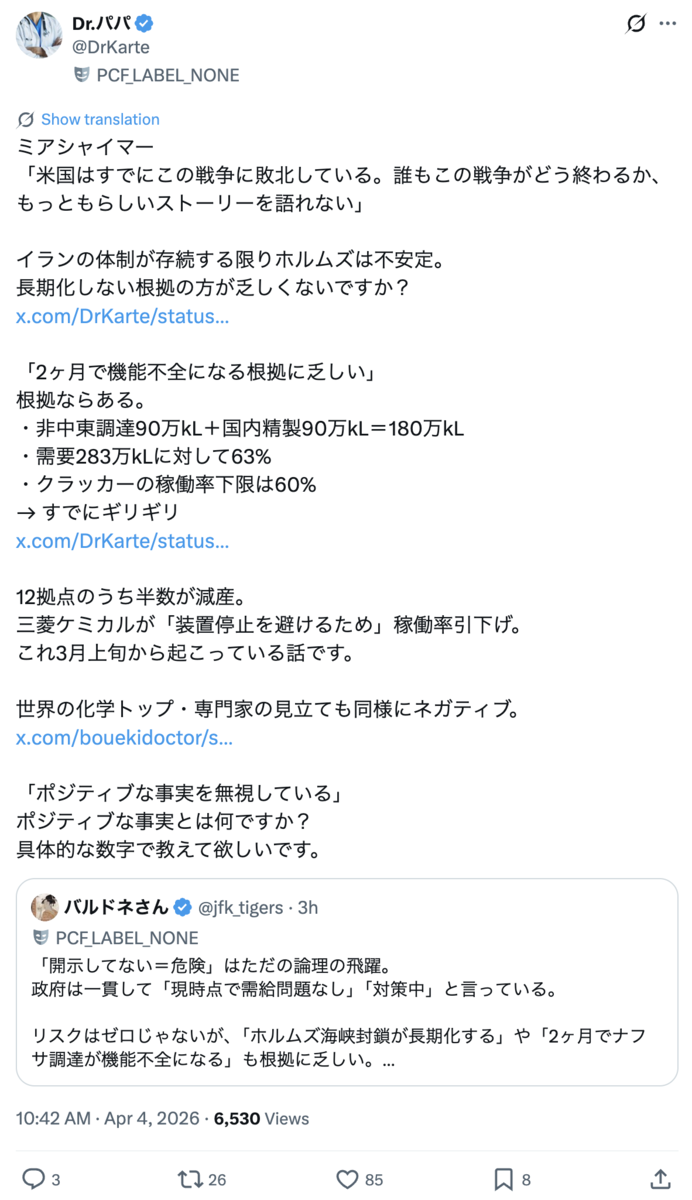
Task: Click the Grok icon beside more options
Action: [634, 24]
